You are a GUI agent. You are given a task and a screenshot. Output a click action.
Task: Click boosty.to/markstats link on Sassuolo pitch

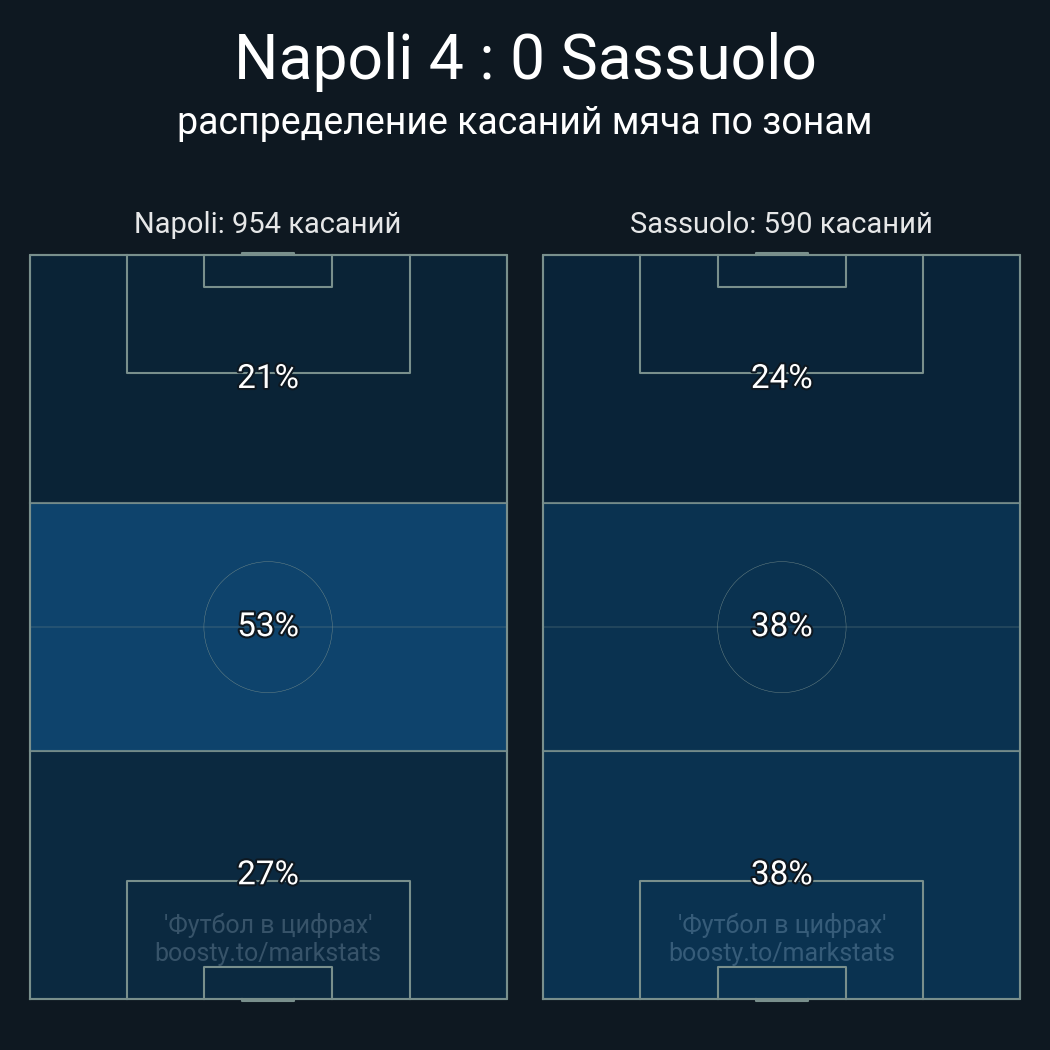[x=781, y=952]
